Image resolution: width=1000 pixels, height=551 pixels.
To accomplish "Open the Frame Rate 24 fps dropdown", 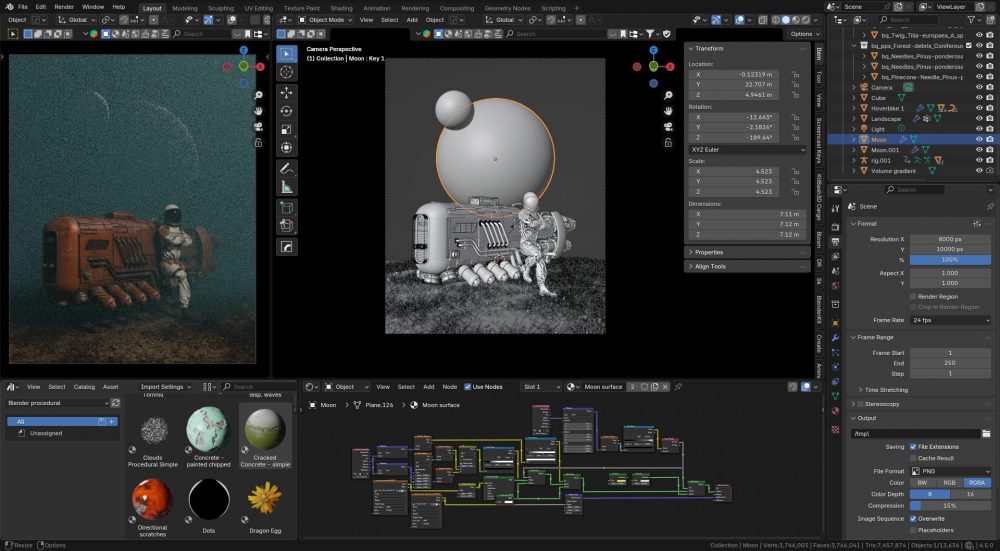I will [x=950, y=320].
